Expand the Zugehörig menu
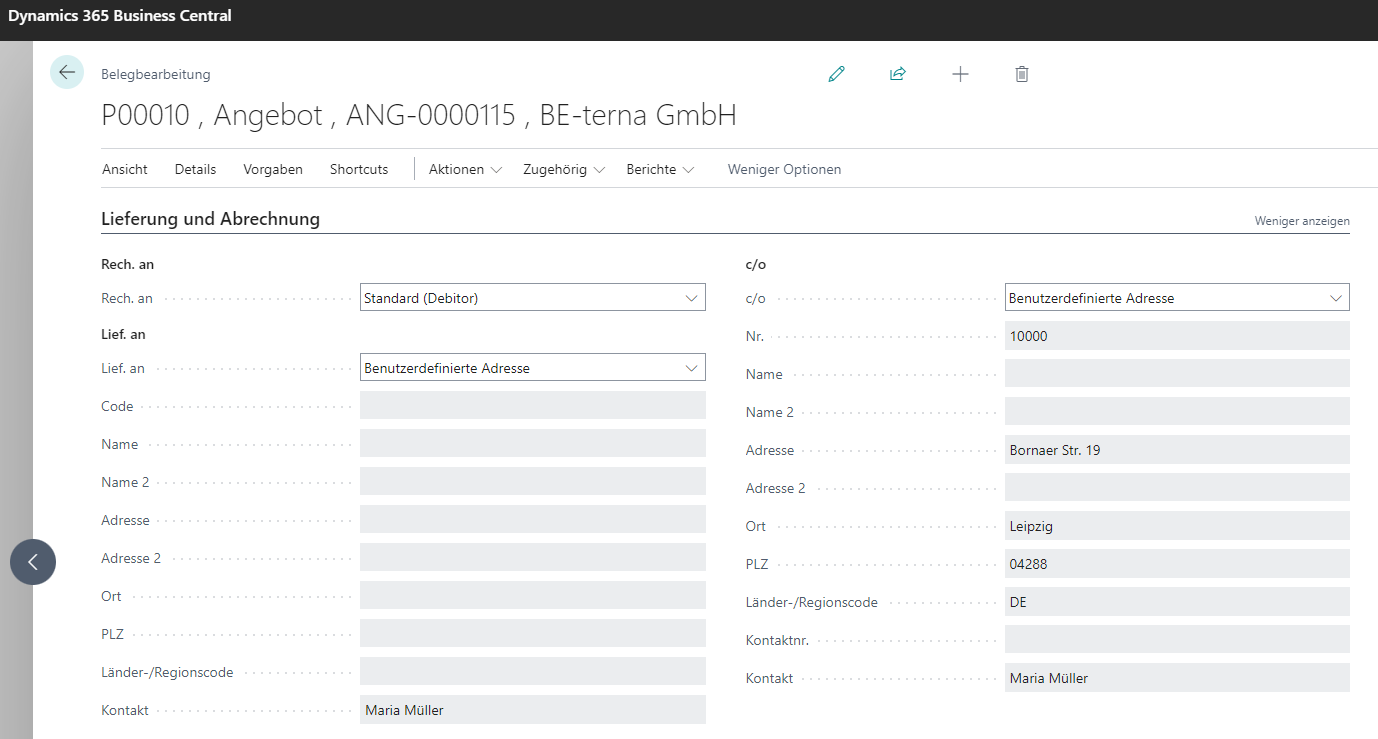The height and width of the screenshot is (739, 1378). [x=563, y=170]
